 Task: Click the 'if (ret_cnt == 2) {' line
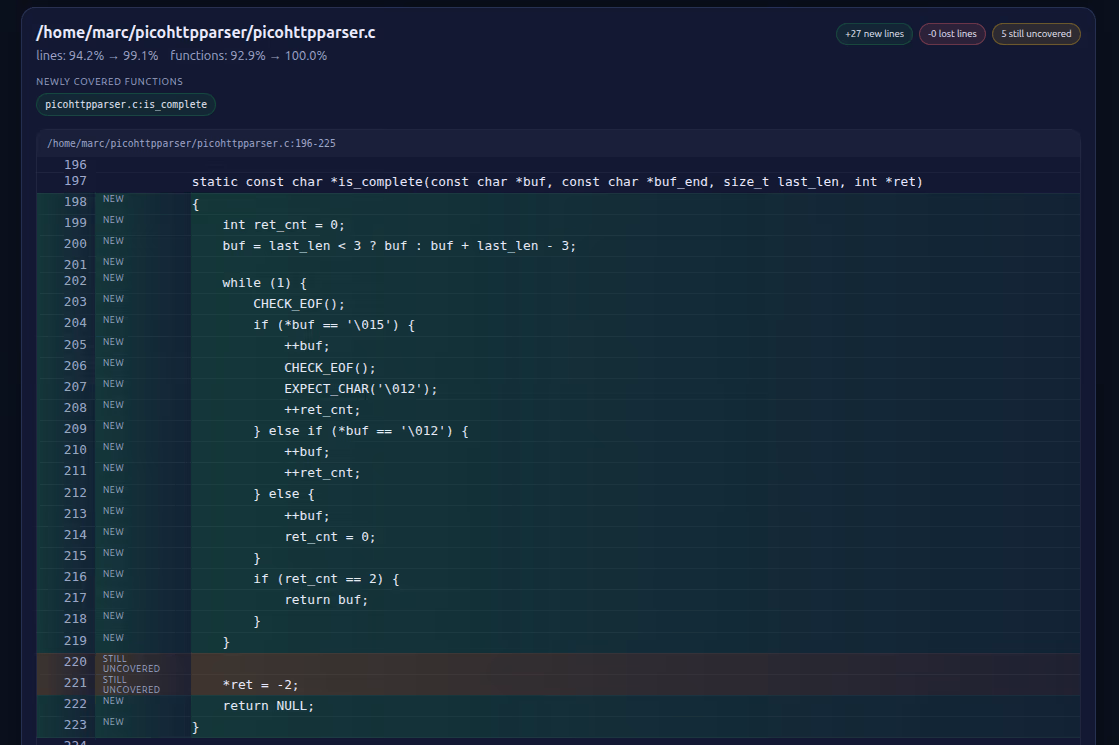click(326, 579)
